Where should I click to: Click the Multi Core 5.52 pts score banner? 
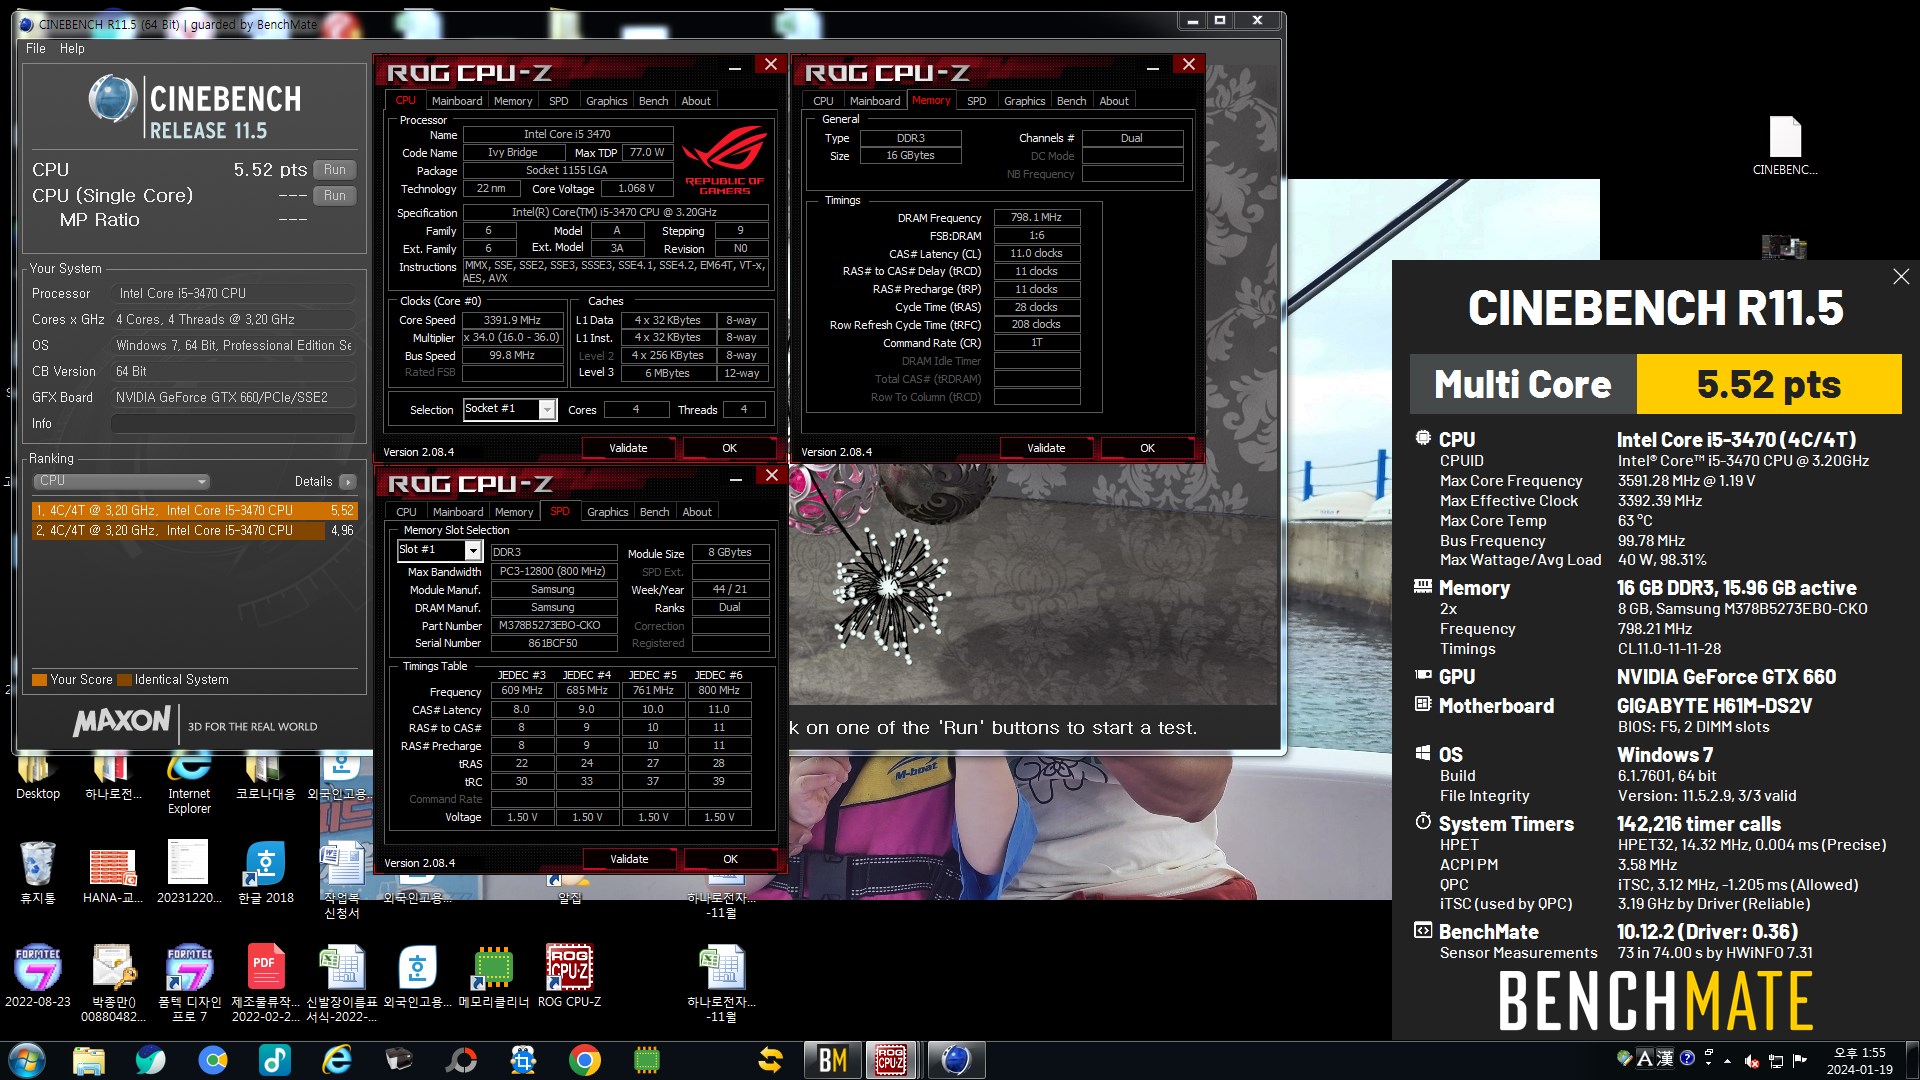click(x=1656, y=384)
